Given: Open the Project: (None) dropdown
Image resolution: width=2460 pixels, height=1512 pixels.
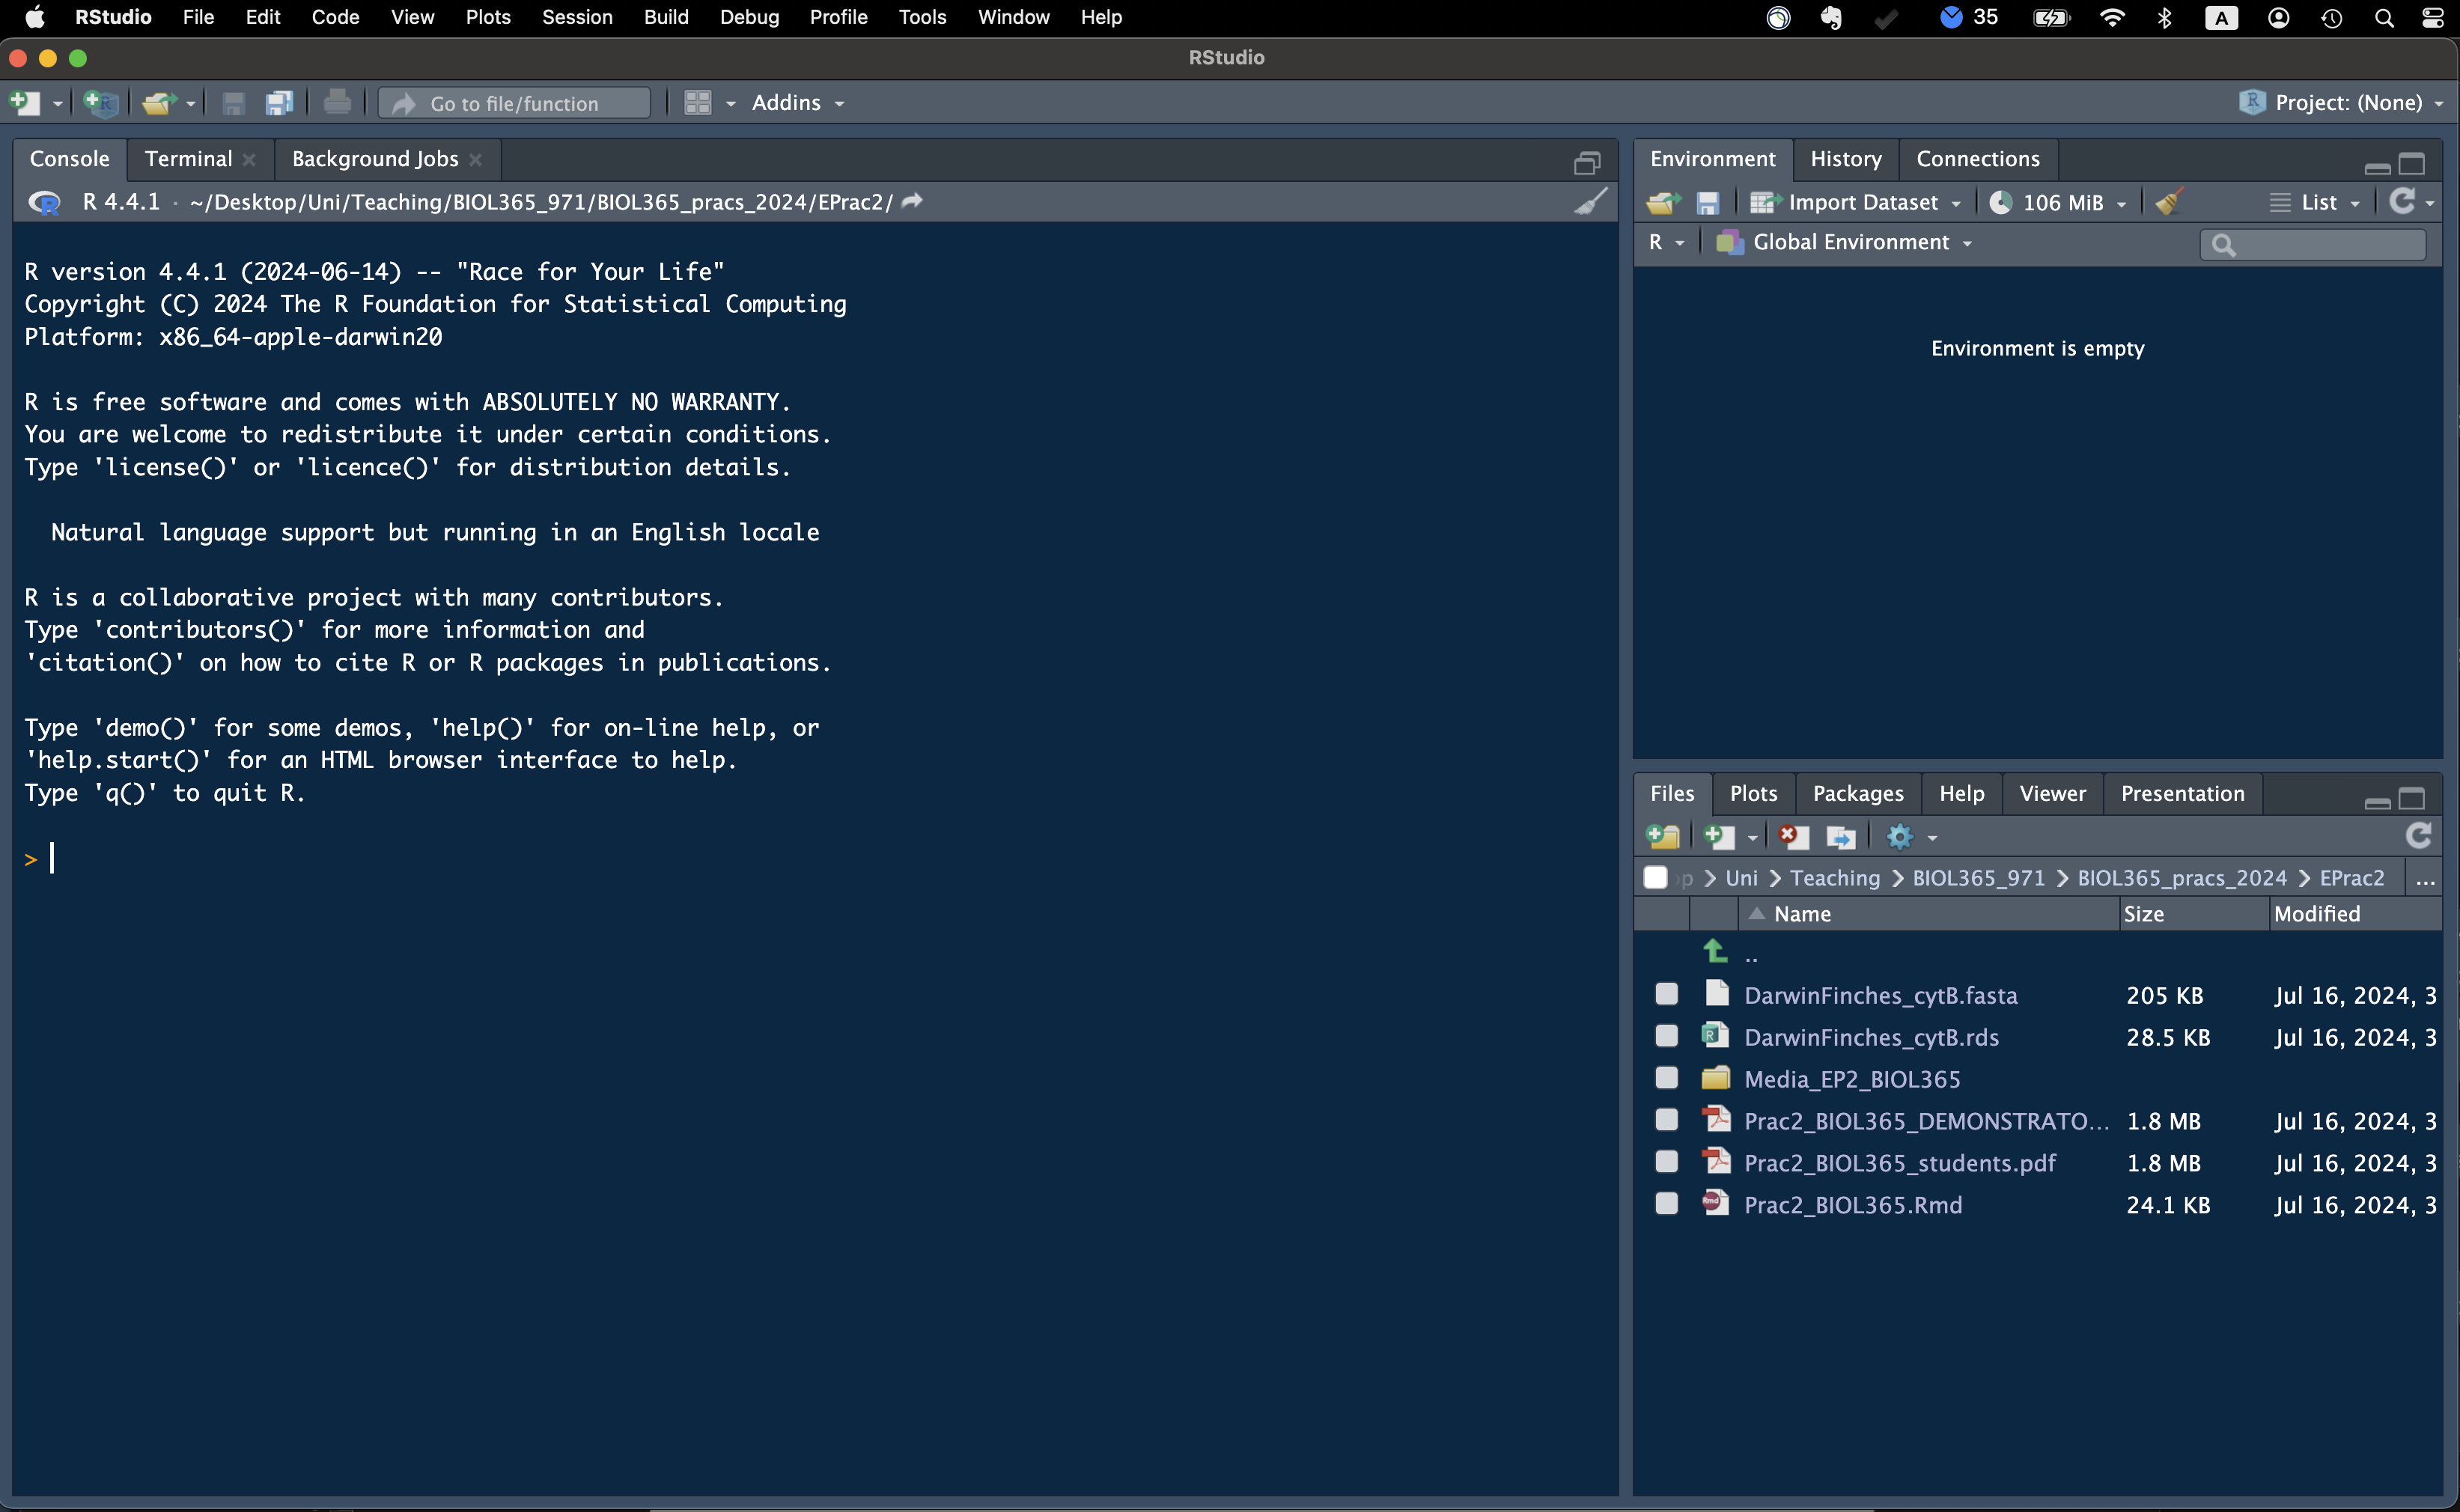Looking at the screenshot, I should coord(2341,102).
